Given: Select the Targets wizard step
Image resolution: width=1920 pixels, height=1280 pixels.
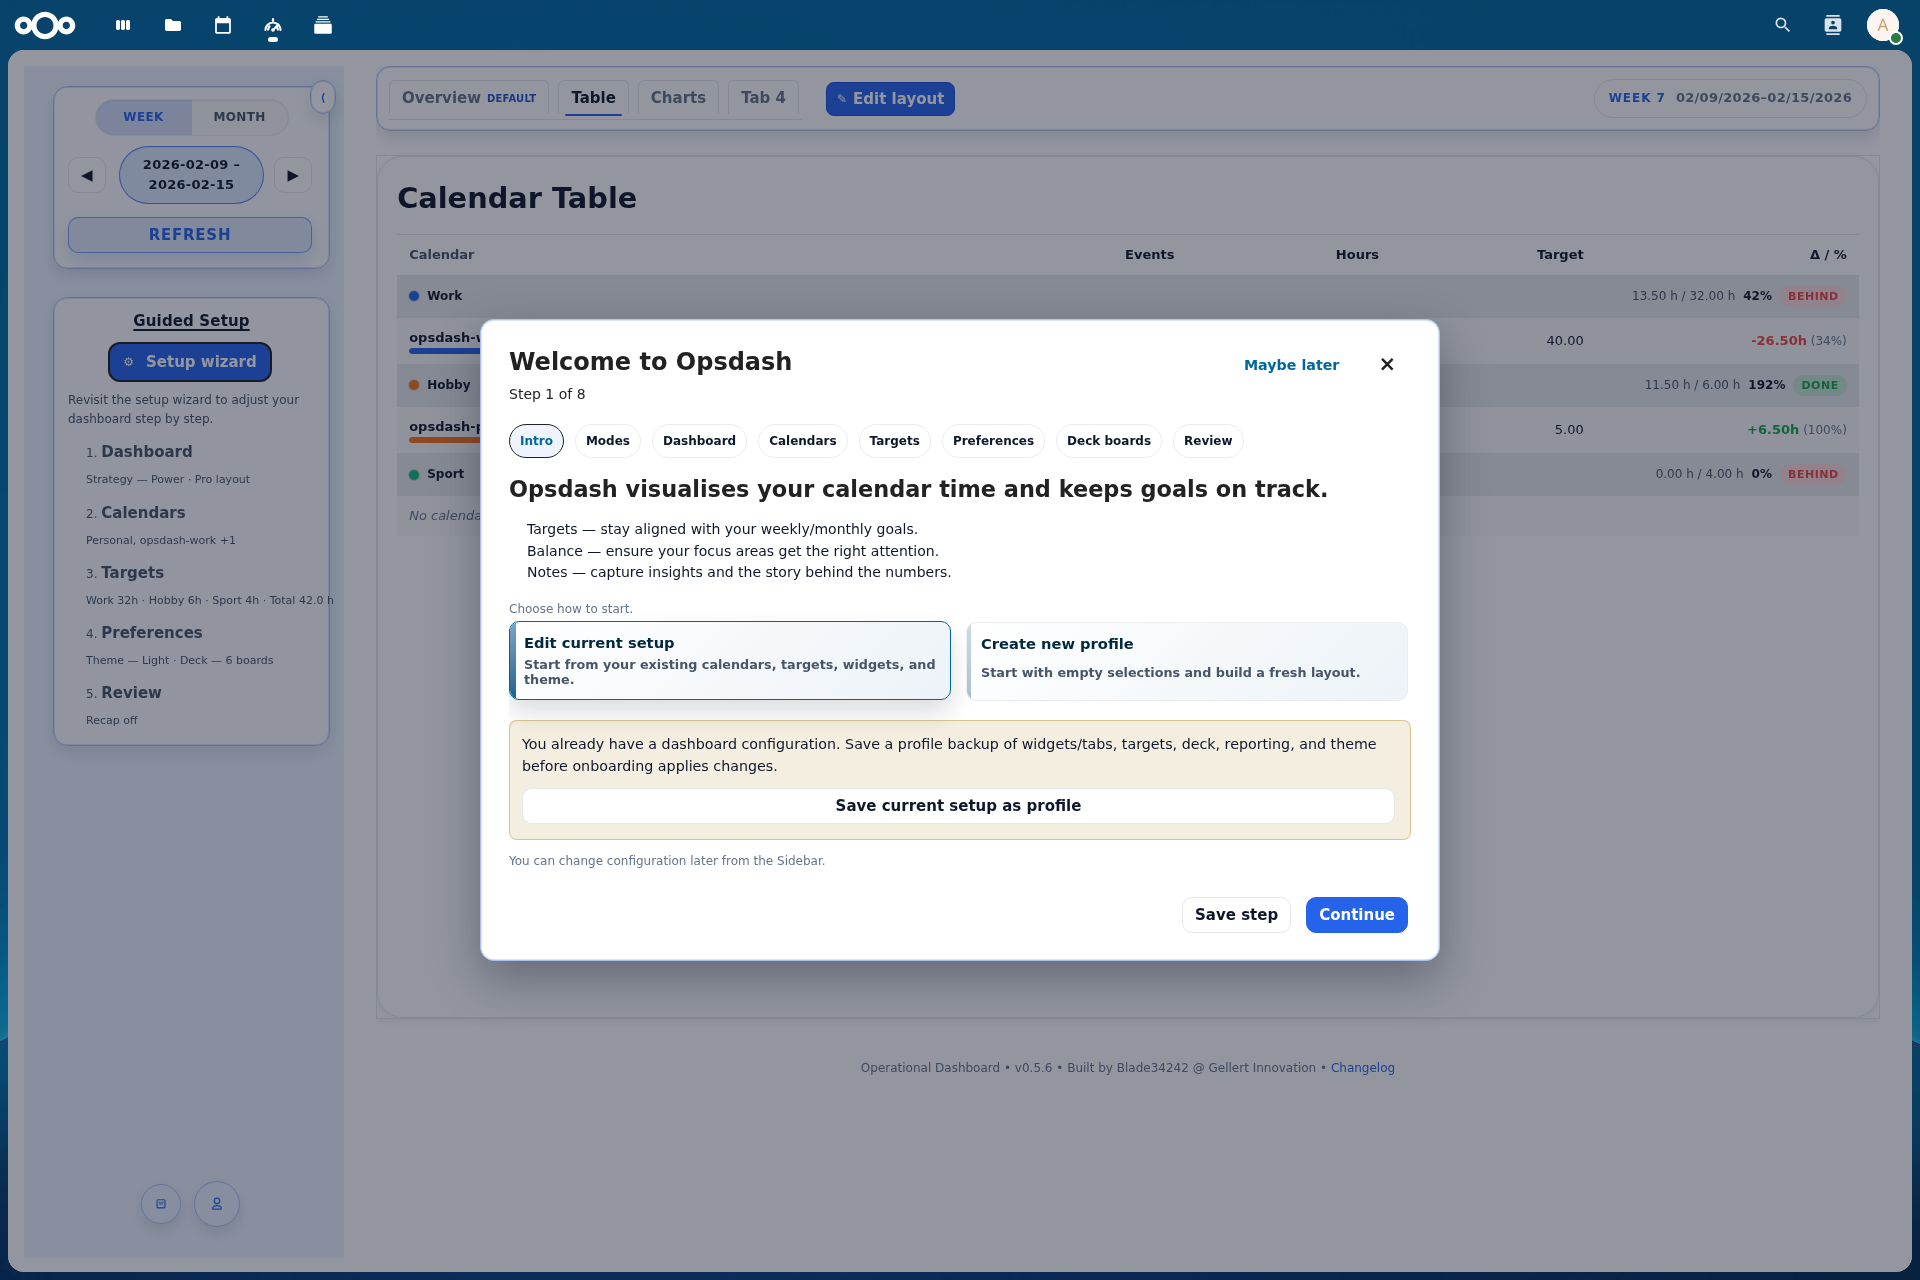Looking at the screenshot, I should pos(895,441).
